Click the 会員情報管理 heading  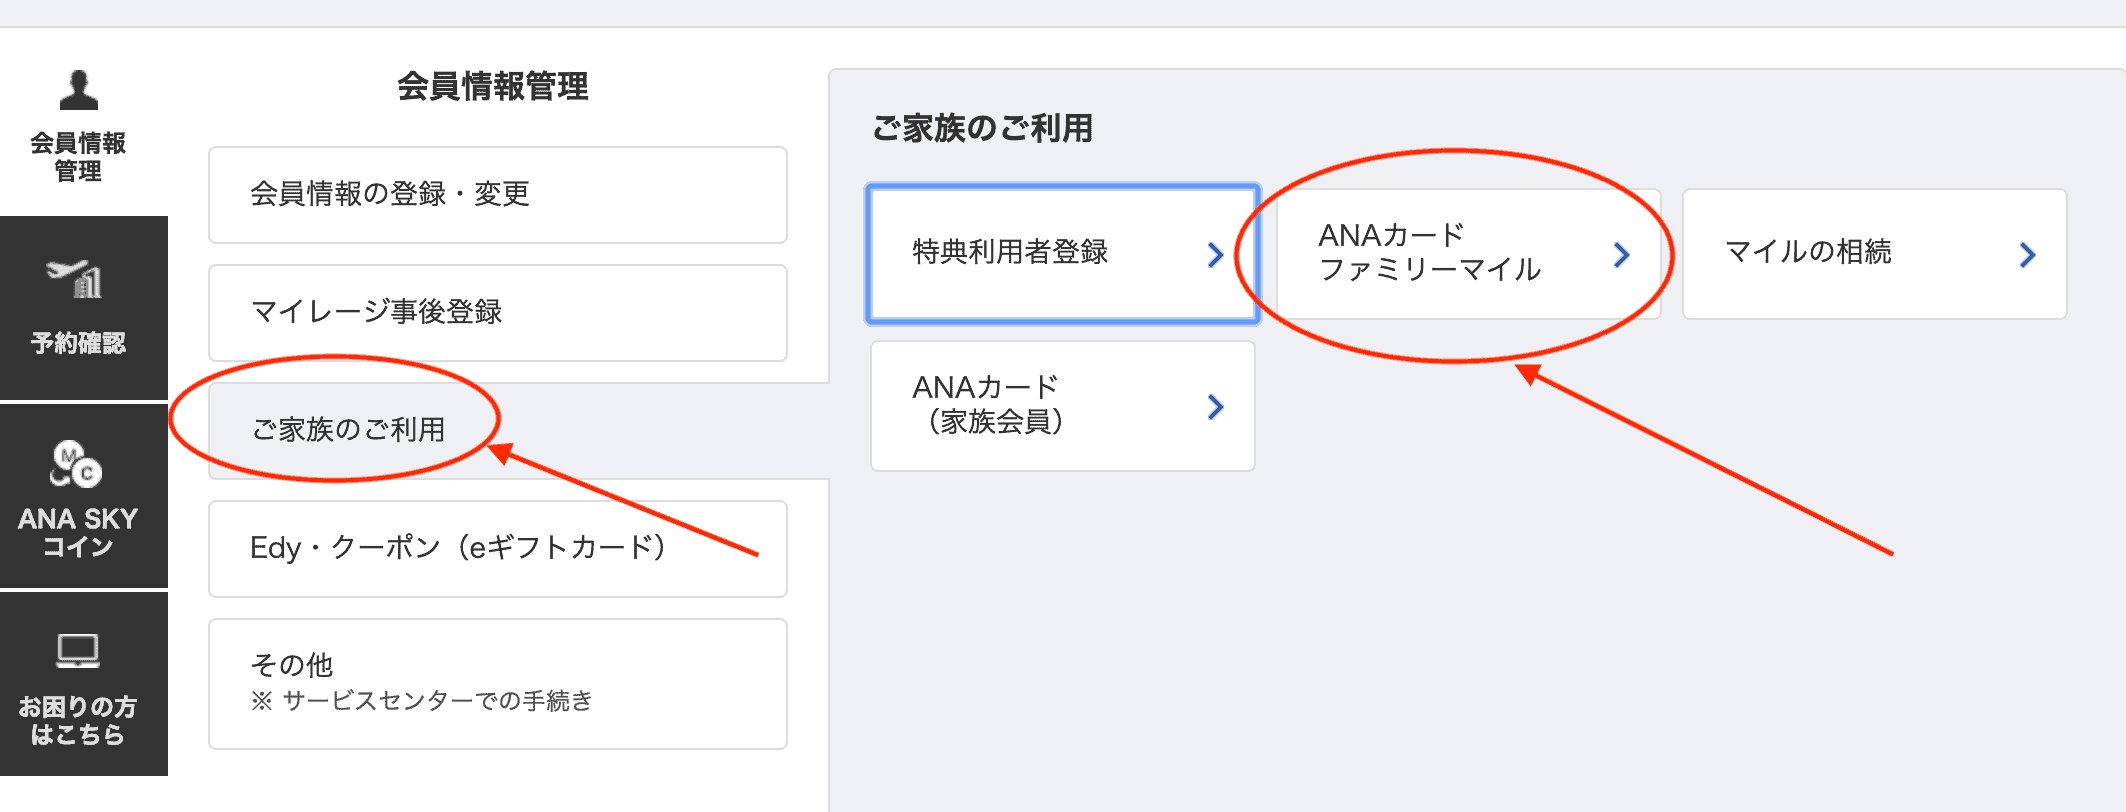494,88
